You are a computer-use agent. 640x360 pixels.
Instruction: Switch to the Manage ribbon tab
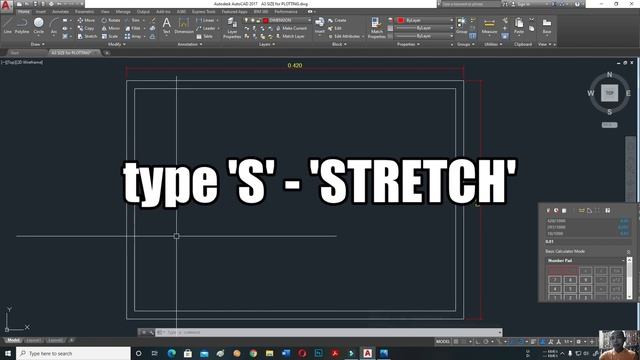tap(123, 12)
